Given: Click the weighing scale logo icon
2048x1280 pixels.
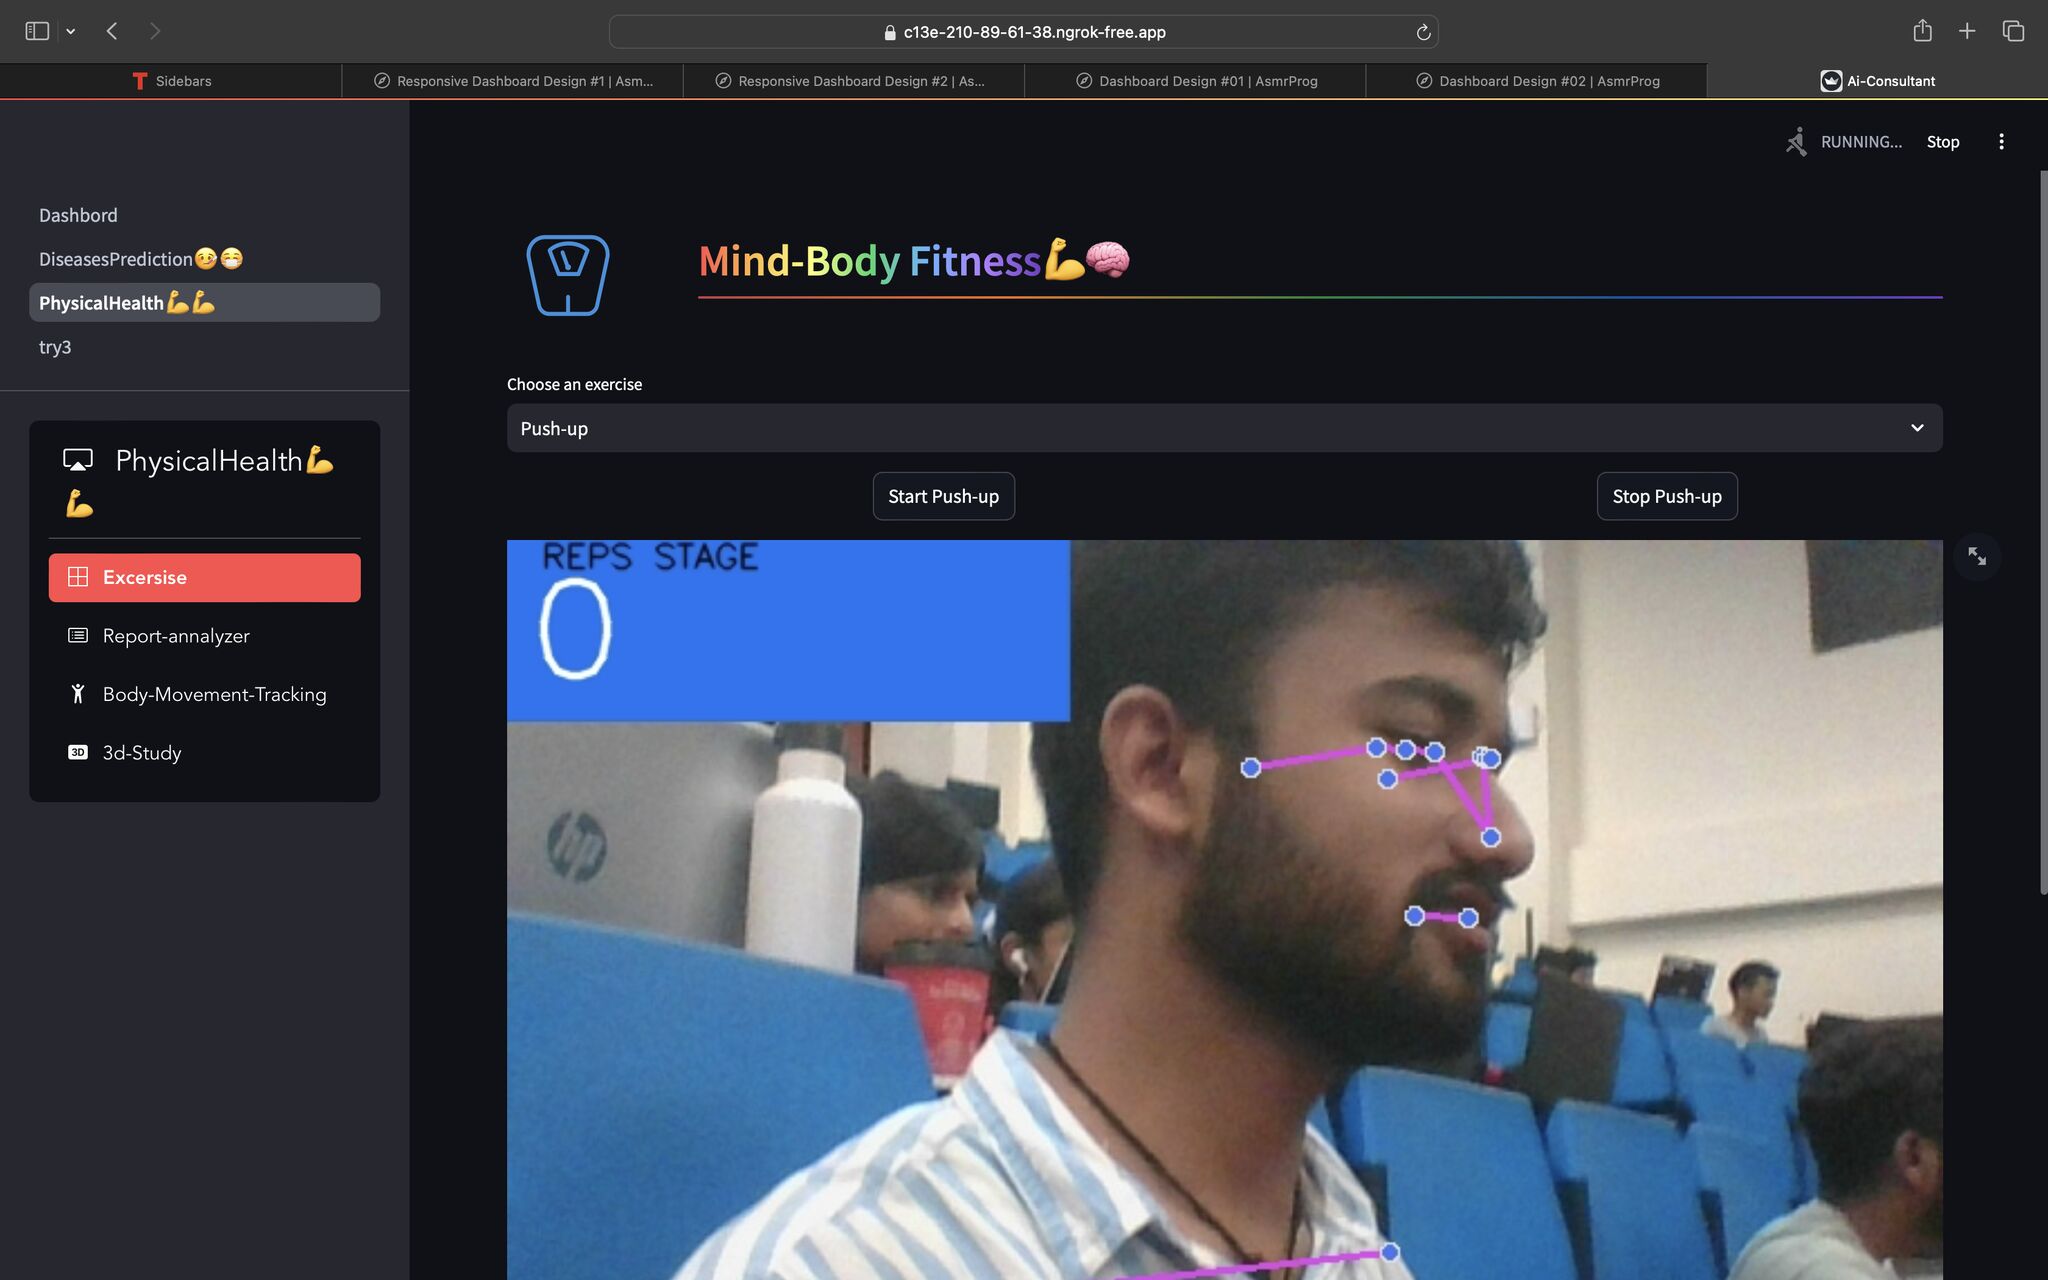Looking at the screenshot, I should [x=567, y=275].
